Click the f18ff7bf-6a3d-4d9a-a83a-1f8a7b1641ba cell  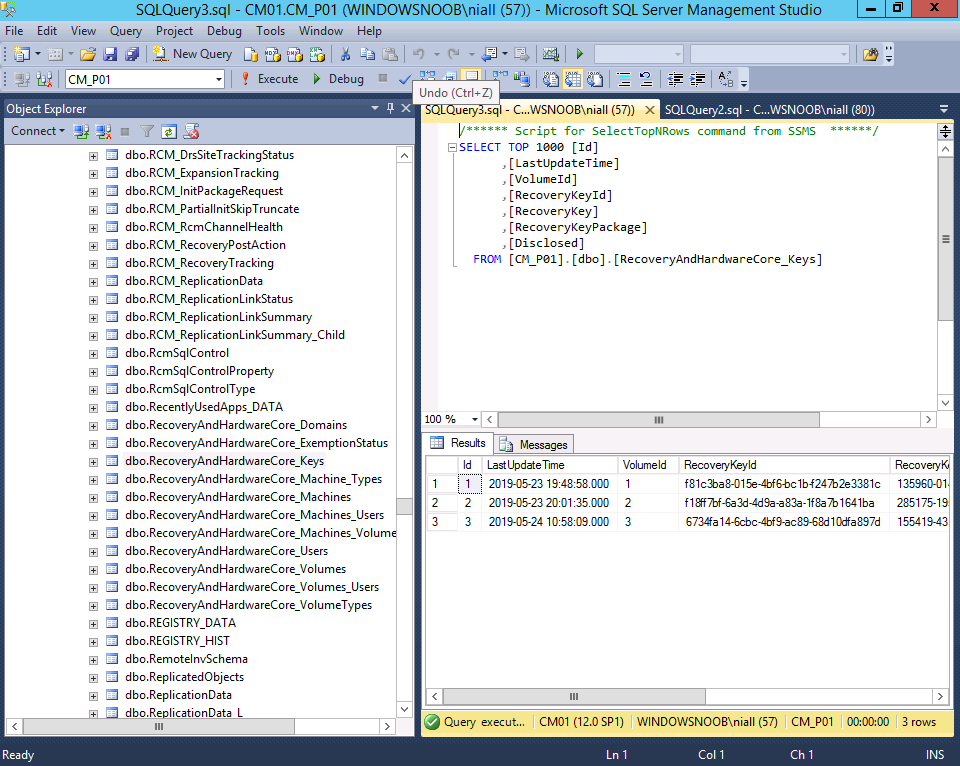pos(784,503)
